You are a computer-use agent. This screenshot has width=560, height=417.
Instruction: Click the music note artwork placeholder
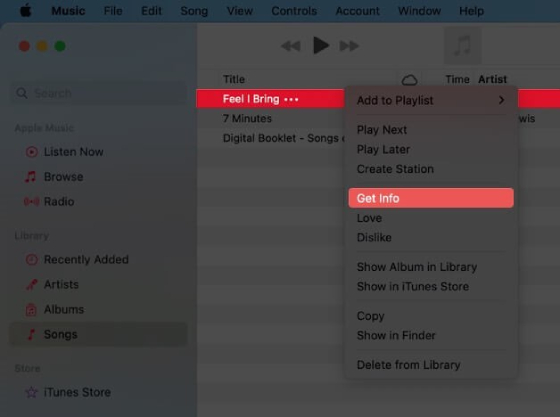click(462, 45)
